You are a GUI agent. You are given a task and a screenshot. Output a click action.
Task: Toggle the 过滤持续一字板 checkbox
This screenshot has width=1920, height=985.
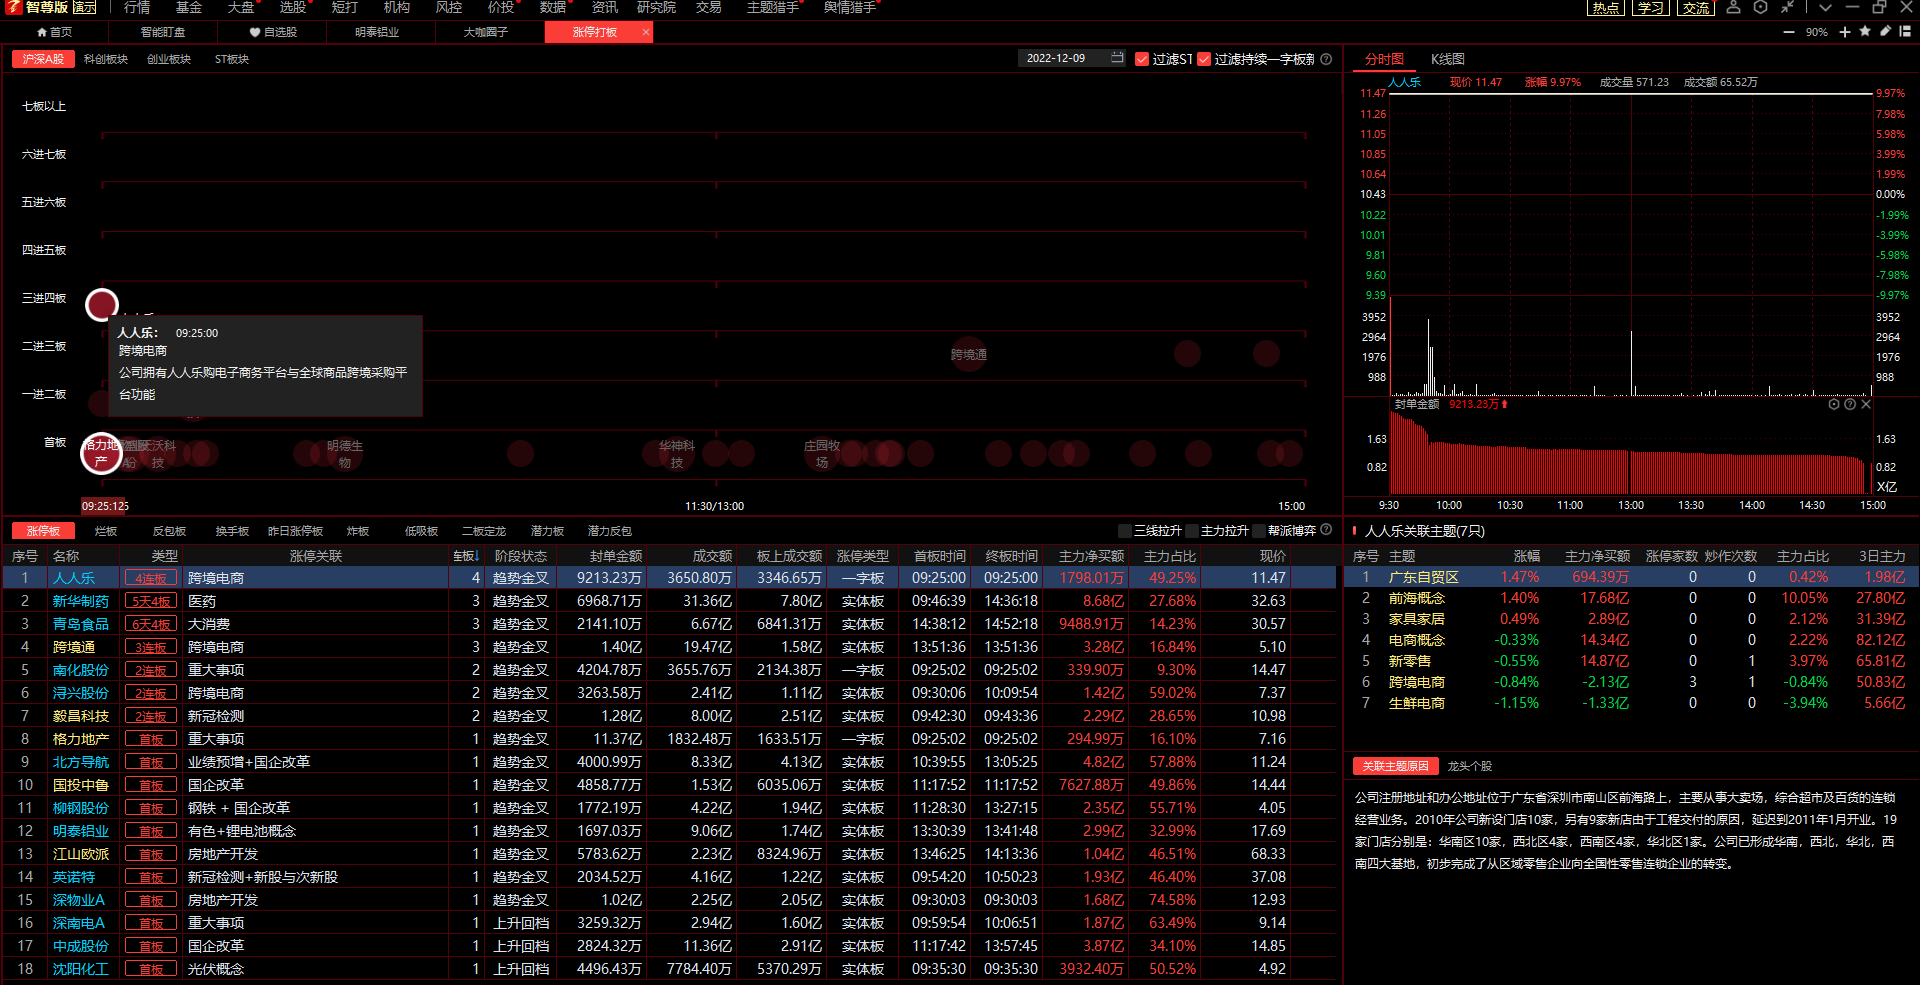pyautogui.click(x=1204, y=59)
